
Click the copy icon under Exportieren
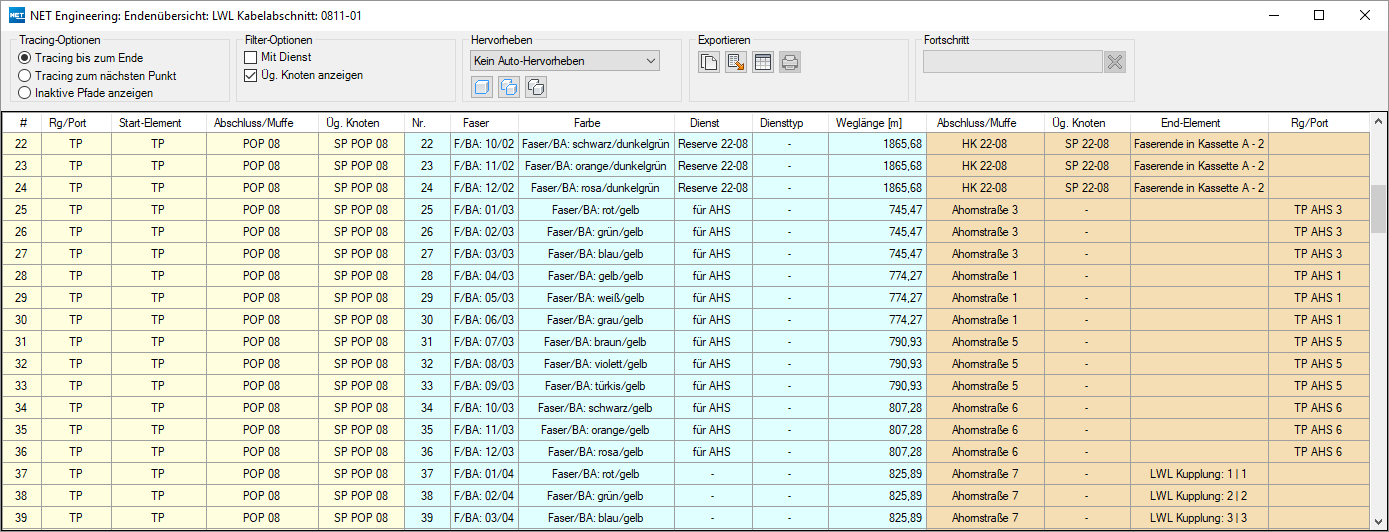(x=709, y=62)
